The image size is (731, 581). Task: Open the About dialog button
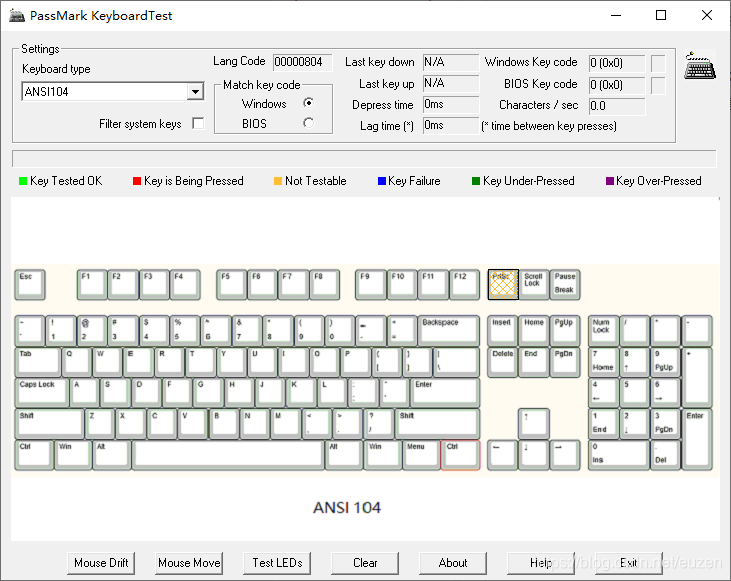tap(453, 563)
